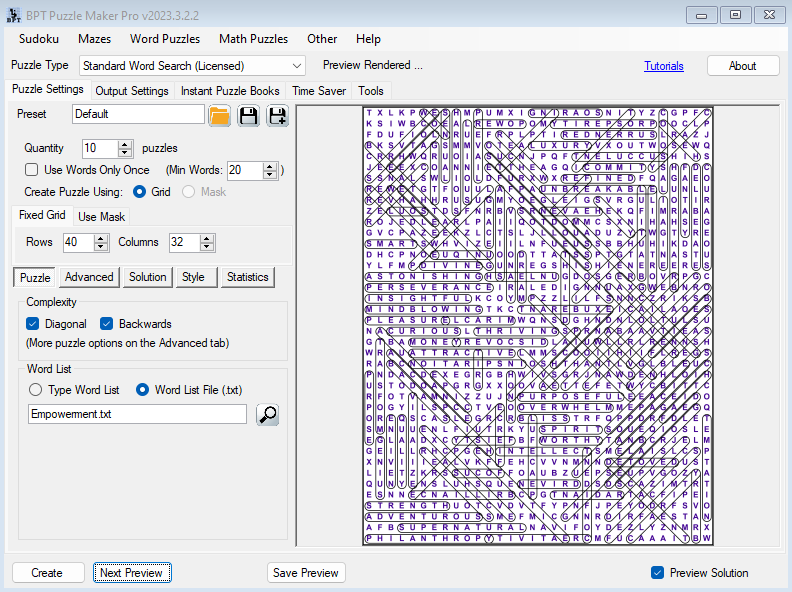Browse for a word list file with the magnifier
The image size is (792, 592).
[x=267, y=414]
